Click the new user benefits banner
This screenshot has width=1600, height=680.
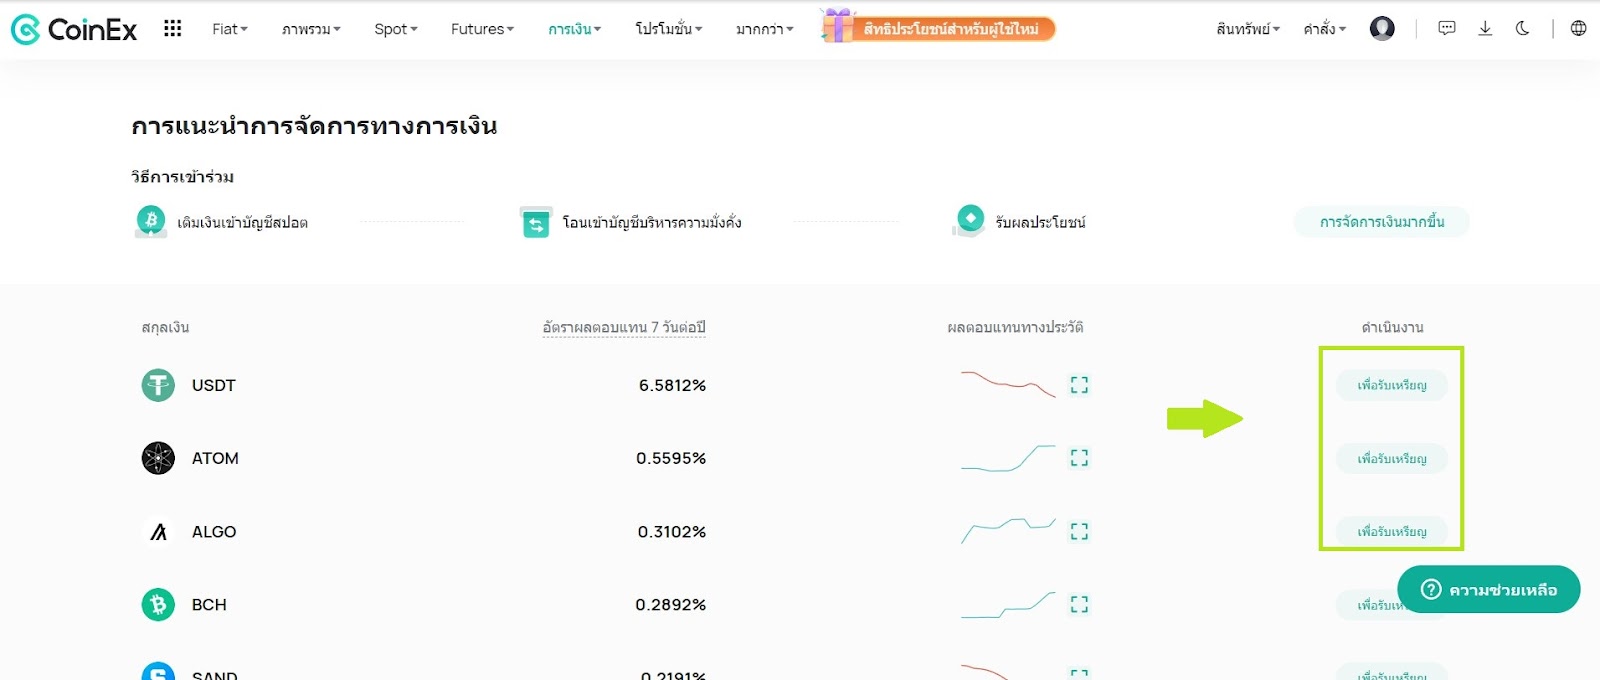938,28
